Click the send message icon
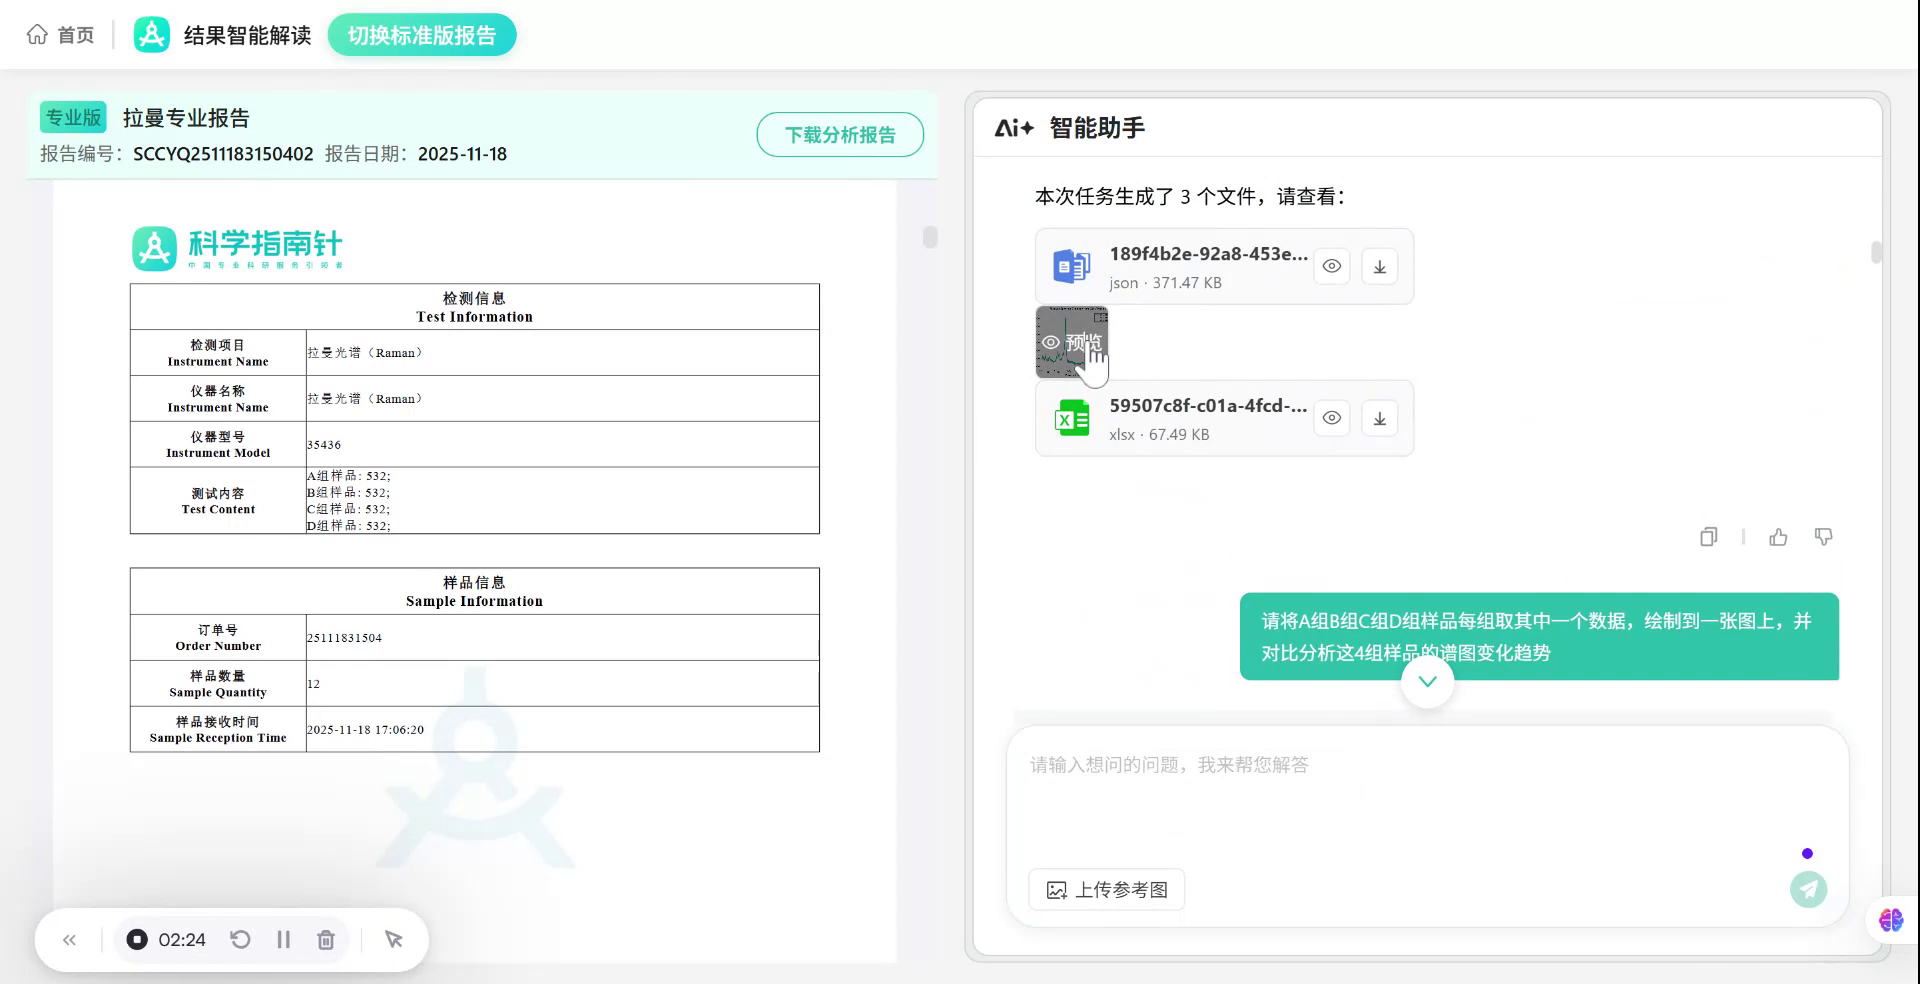Viewport: 1920px width, 984px height. (1807, 889)
